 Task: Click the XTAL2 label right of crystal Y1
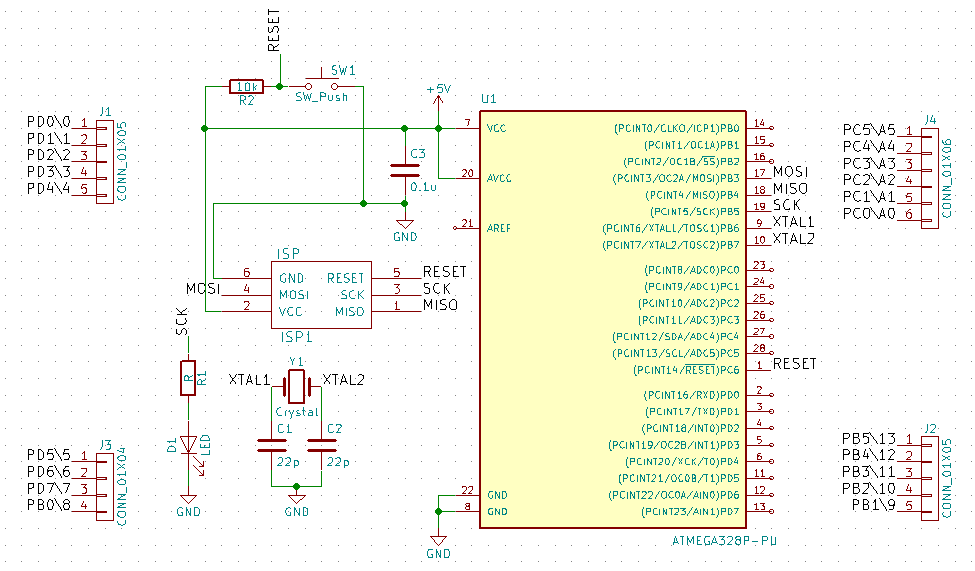343,379
